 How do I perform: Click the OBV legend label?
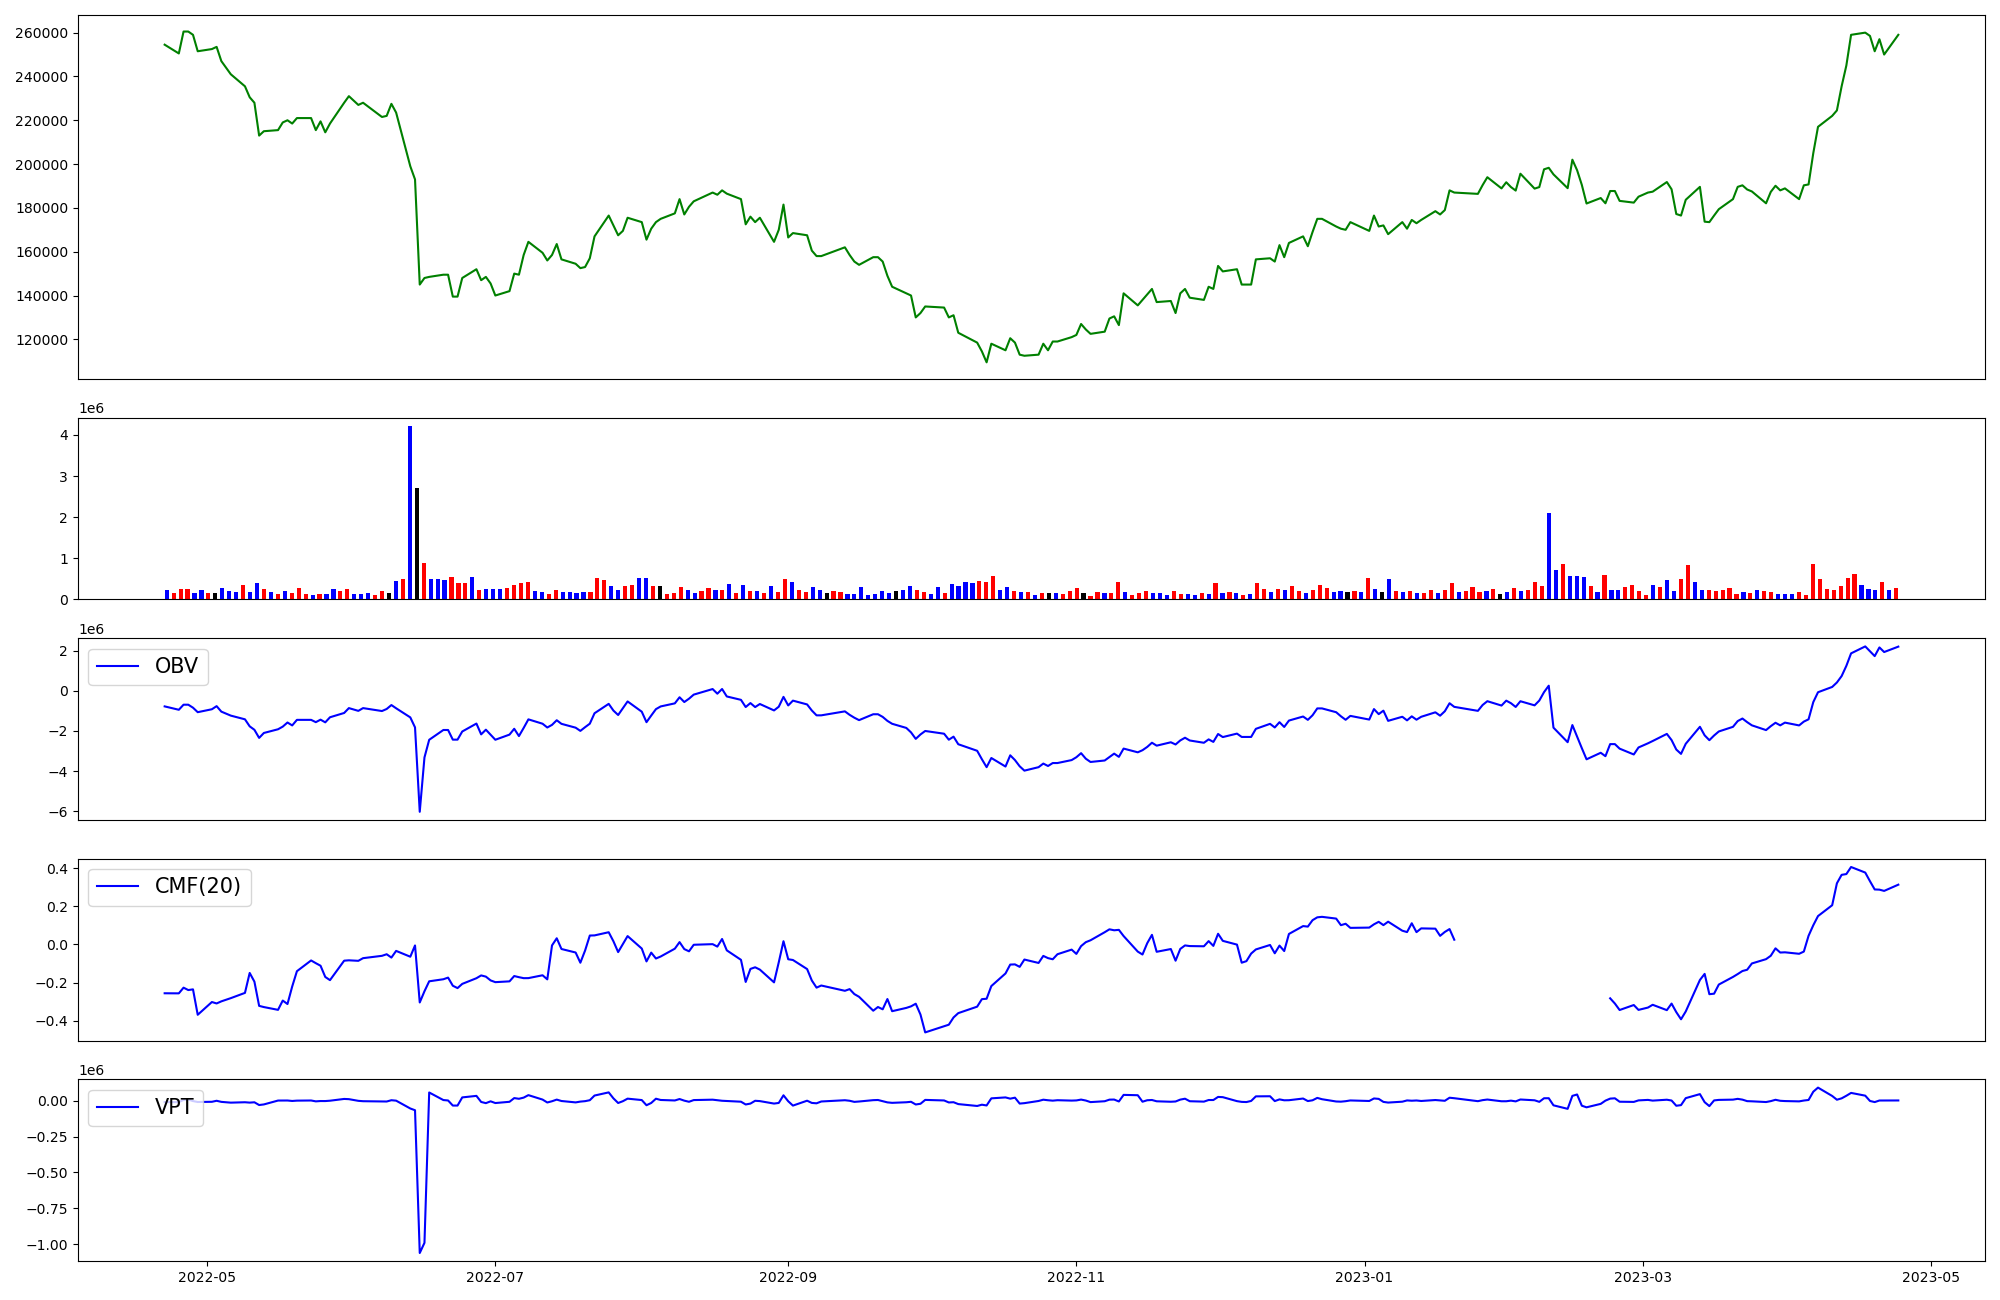pos(176,666)
